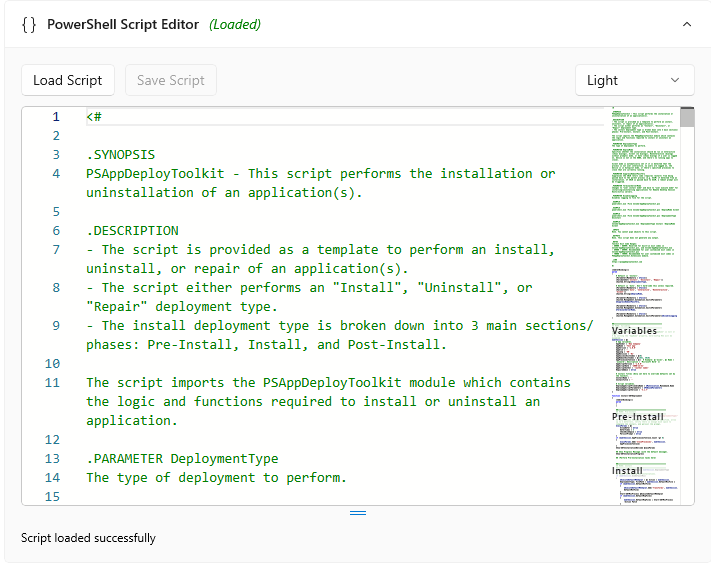
Task: Click the .PARAMETER DeploymentType line
Action: [x=182, y=459]
